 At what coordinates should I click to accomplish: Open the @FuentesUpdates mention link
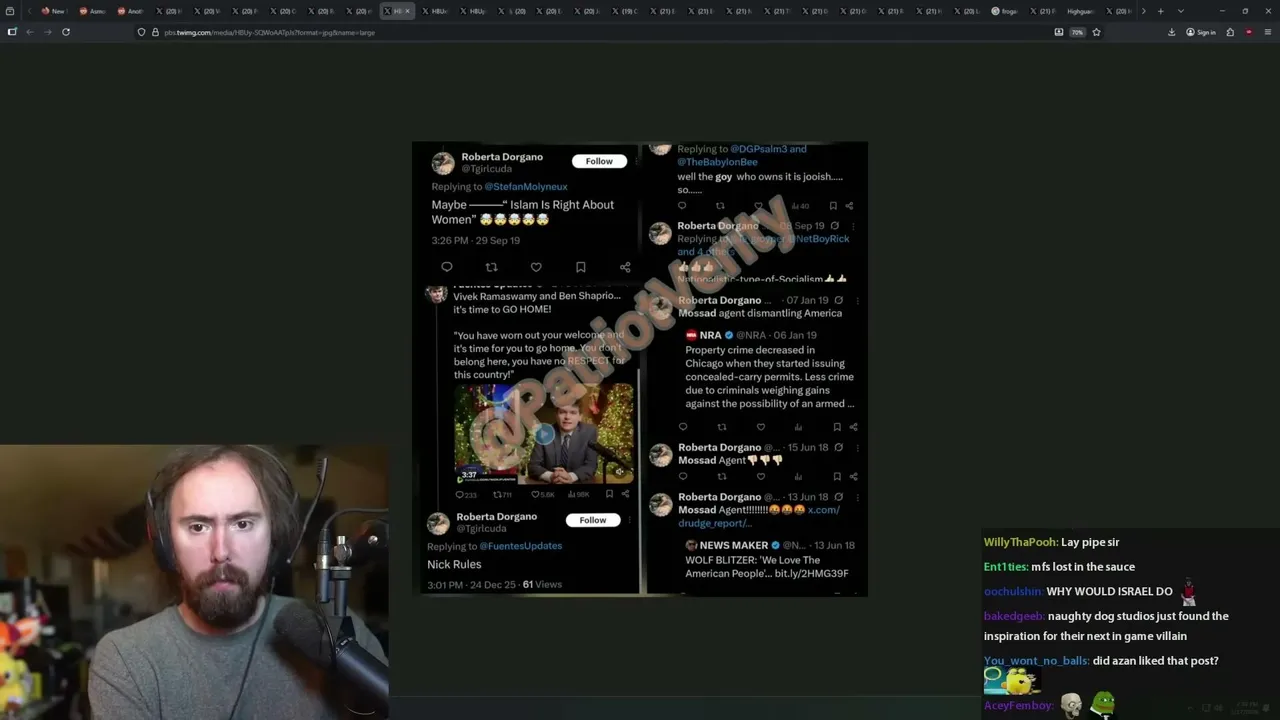coord(521,546)
